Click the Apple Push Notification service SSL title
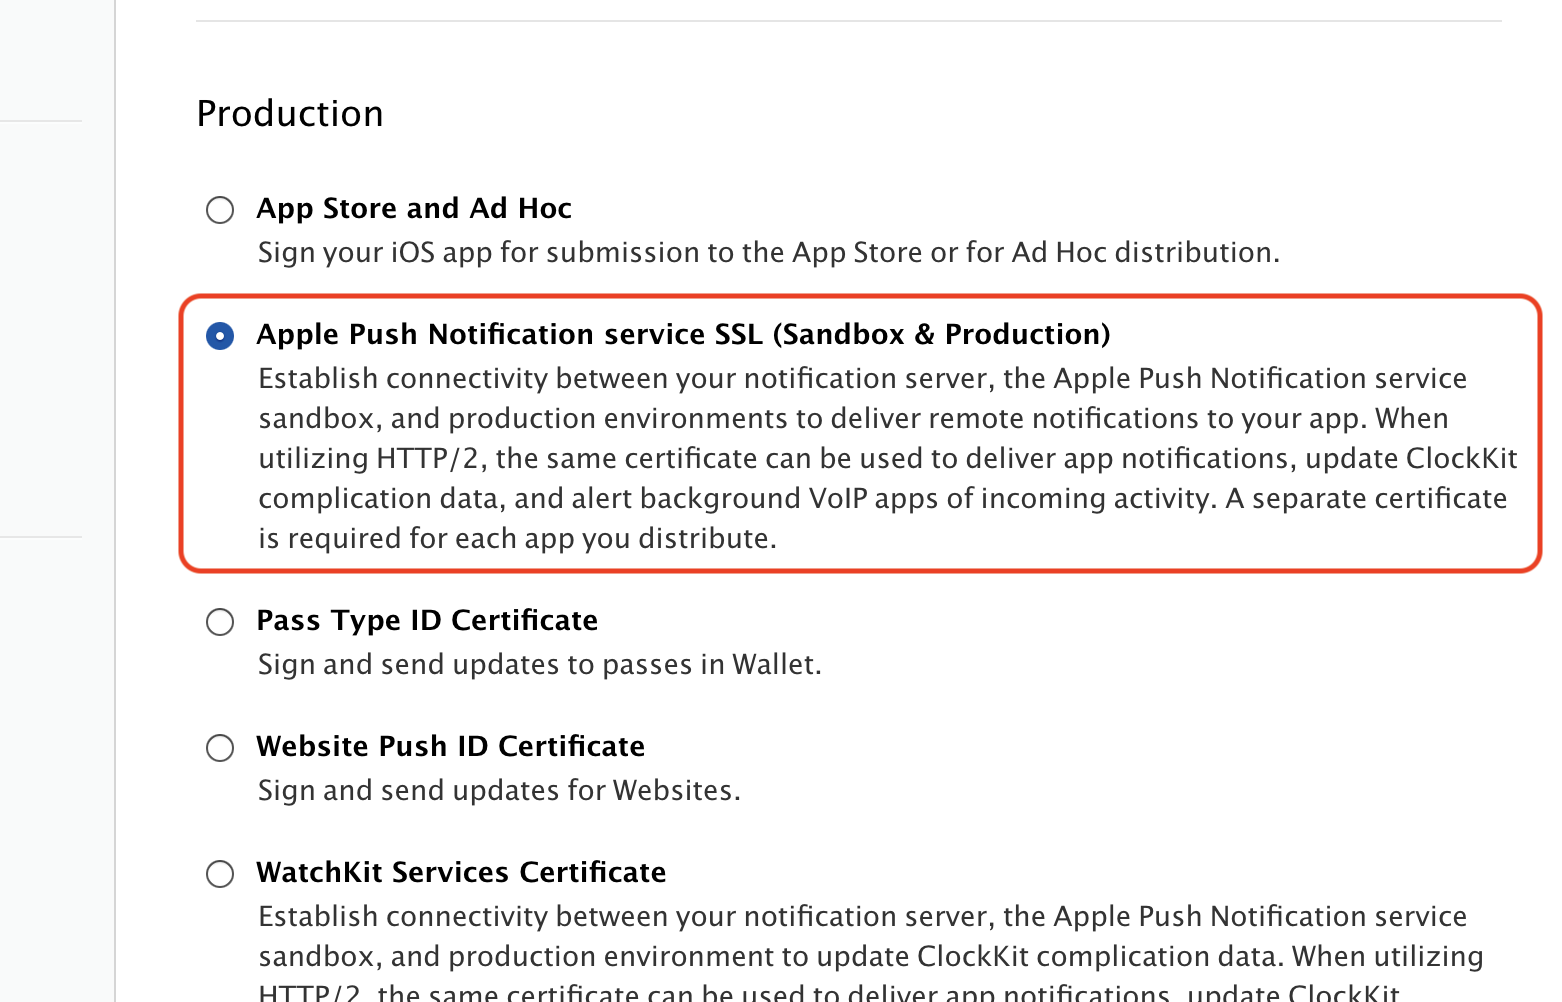Screen dimensions: 1562x1002 (x=684, y=334)
